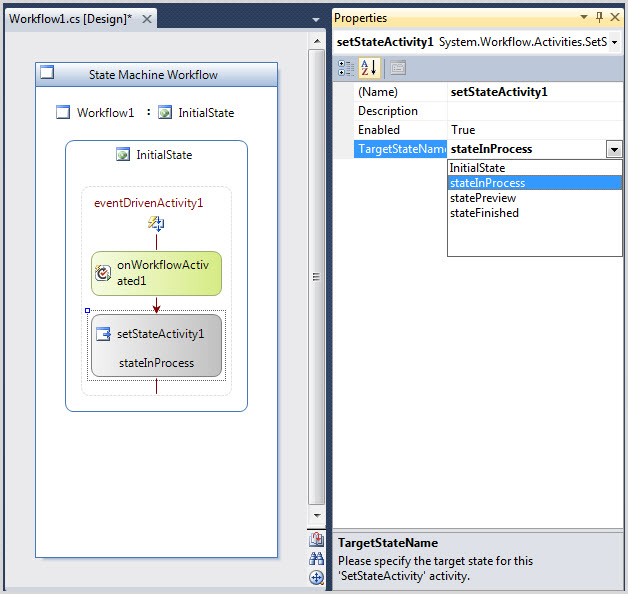Click the designer scrollbar up arrow
628x594 pixels.
pos(317,41)
